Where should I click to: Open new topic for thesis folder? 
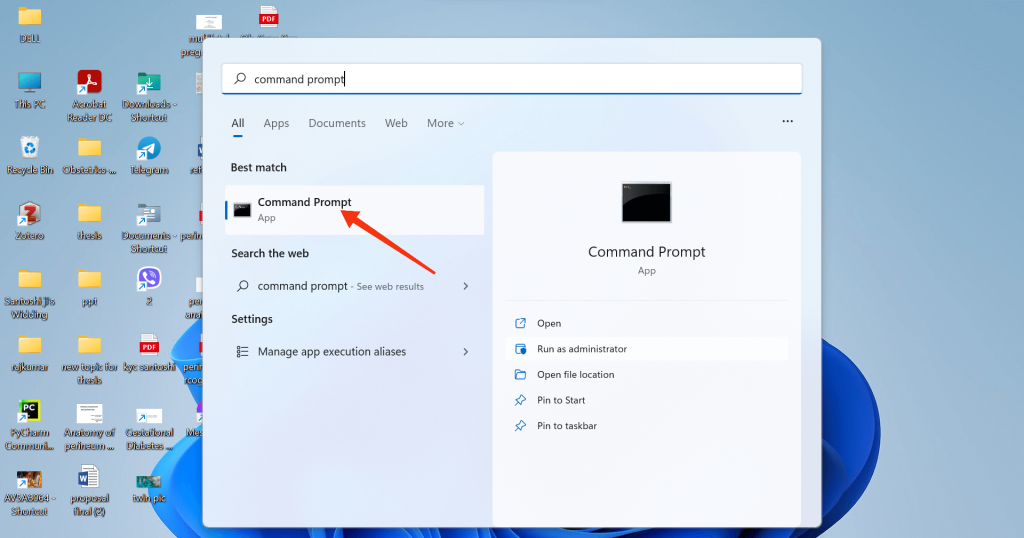[89, 360]
